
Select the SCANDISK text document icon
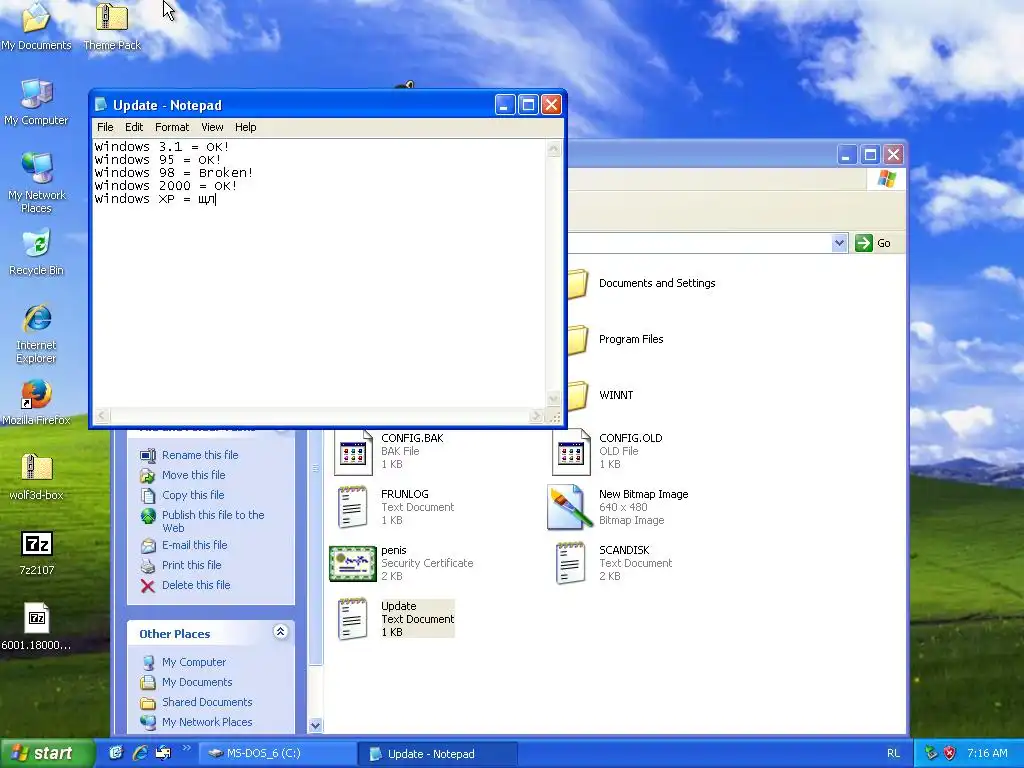click(x=571, y=563)
